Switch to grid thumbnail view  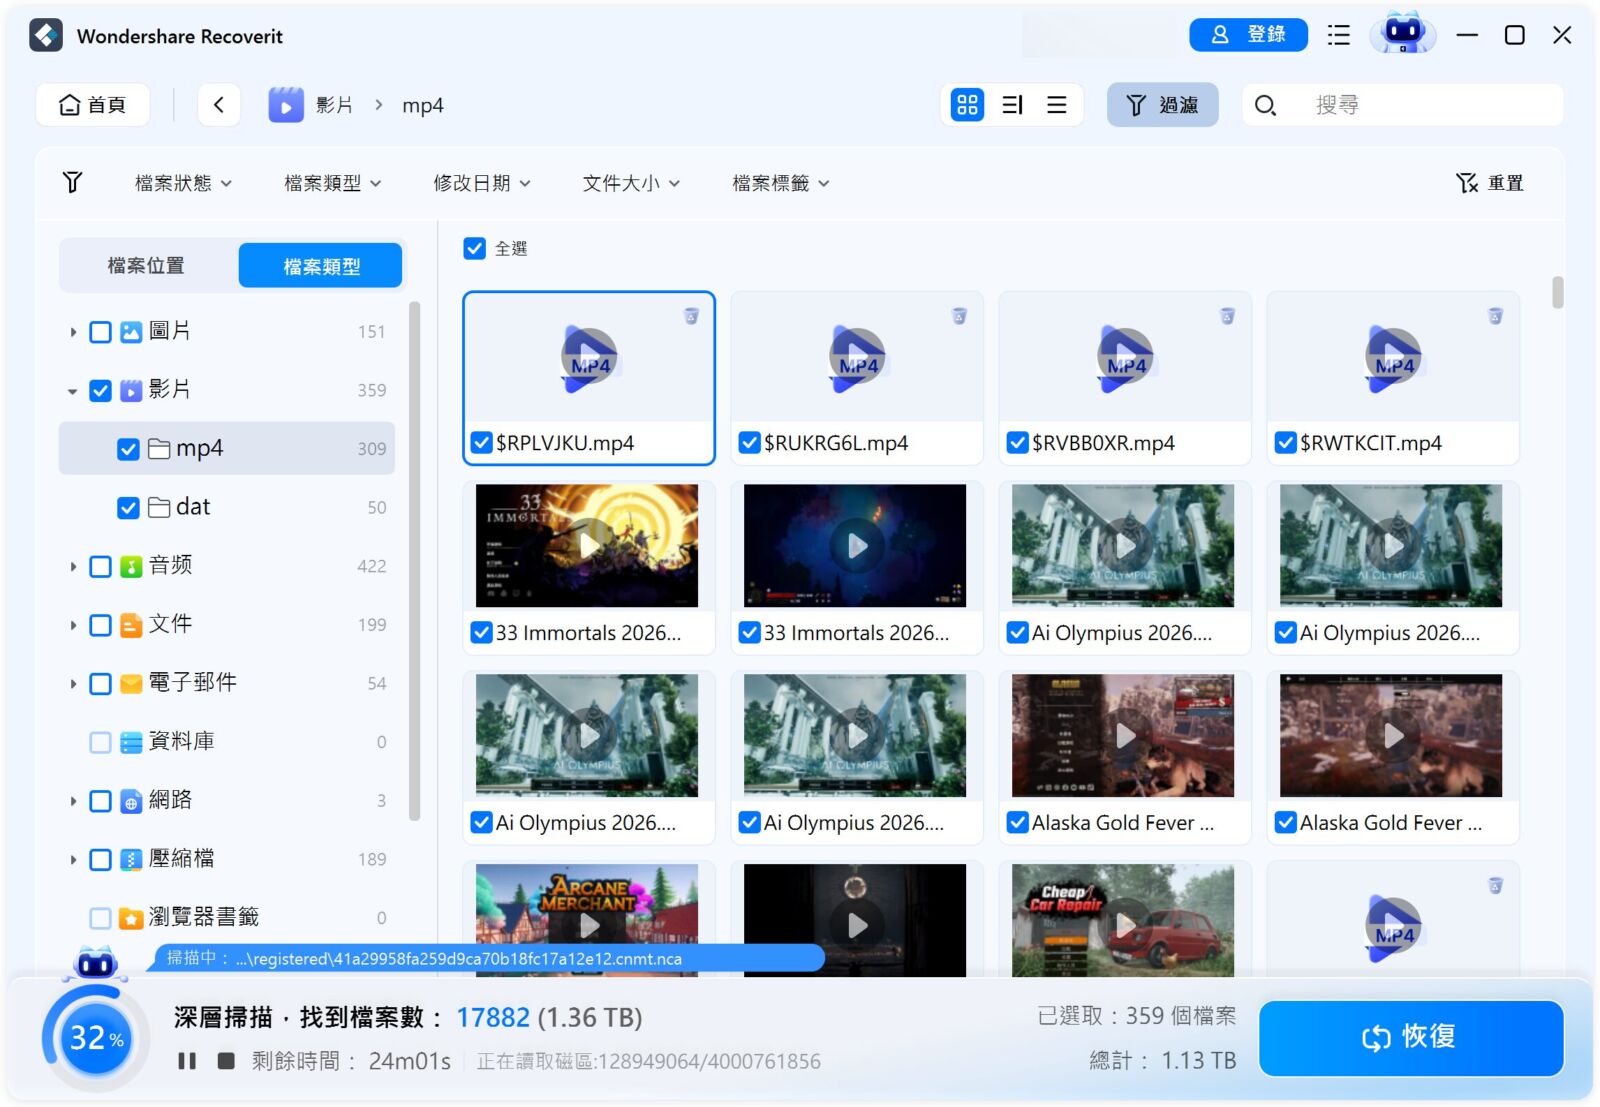[x=967, y=105]
